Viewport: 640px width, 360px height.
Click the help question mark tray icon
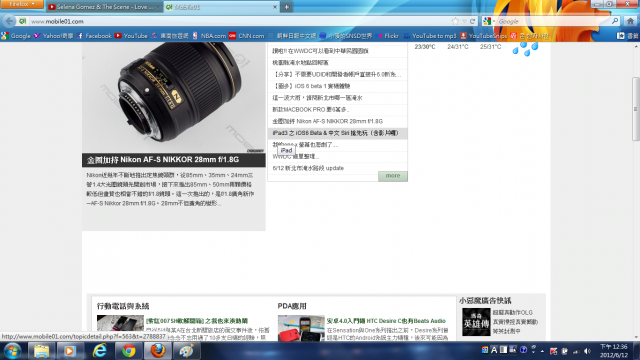pos(523,350)
